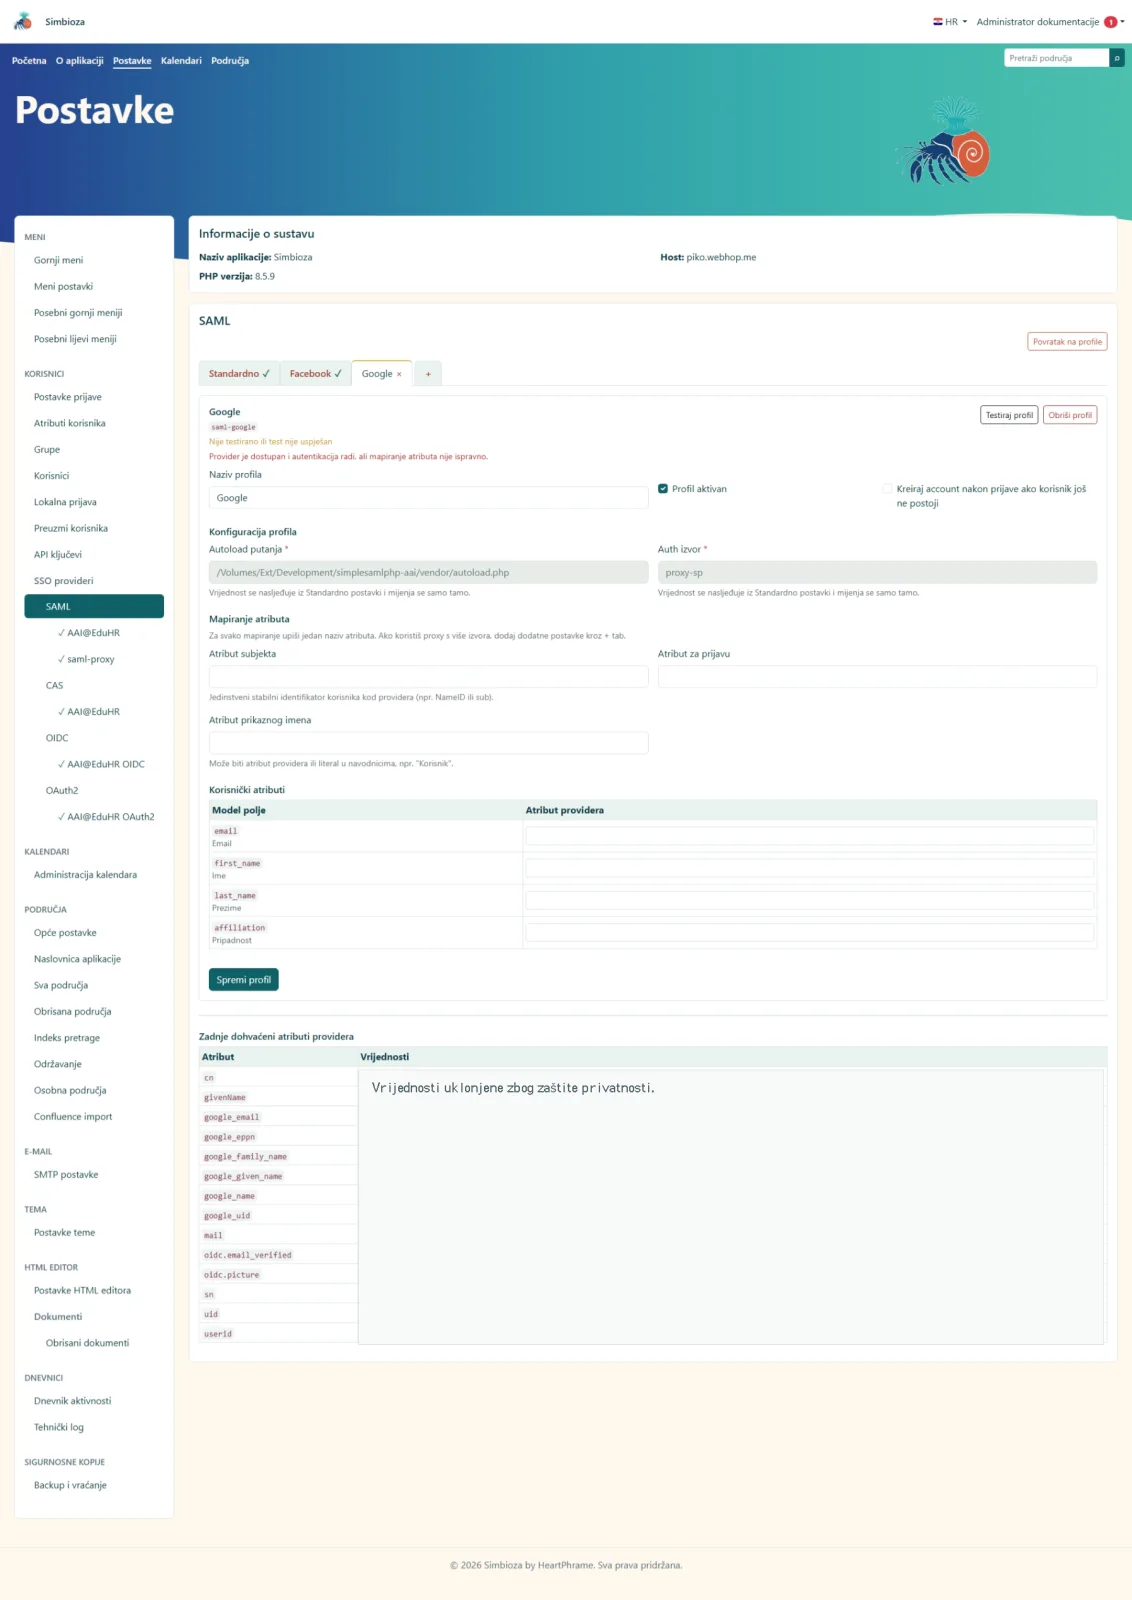Screen dimensions: 1132x1600
Task: Enable Kreiraj account nakon prijave checkbox
Action: coord(887,489)
